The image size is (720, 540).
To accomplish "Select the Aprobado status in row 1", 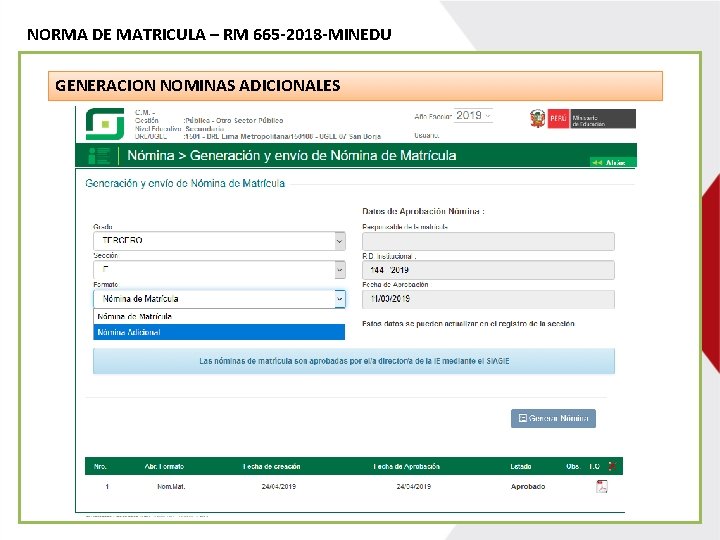I will pos(528,486).
